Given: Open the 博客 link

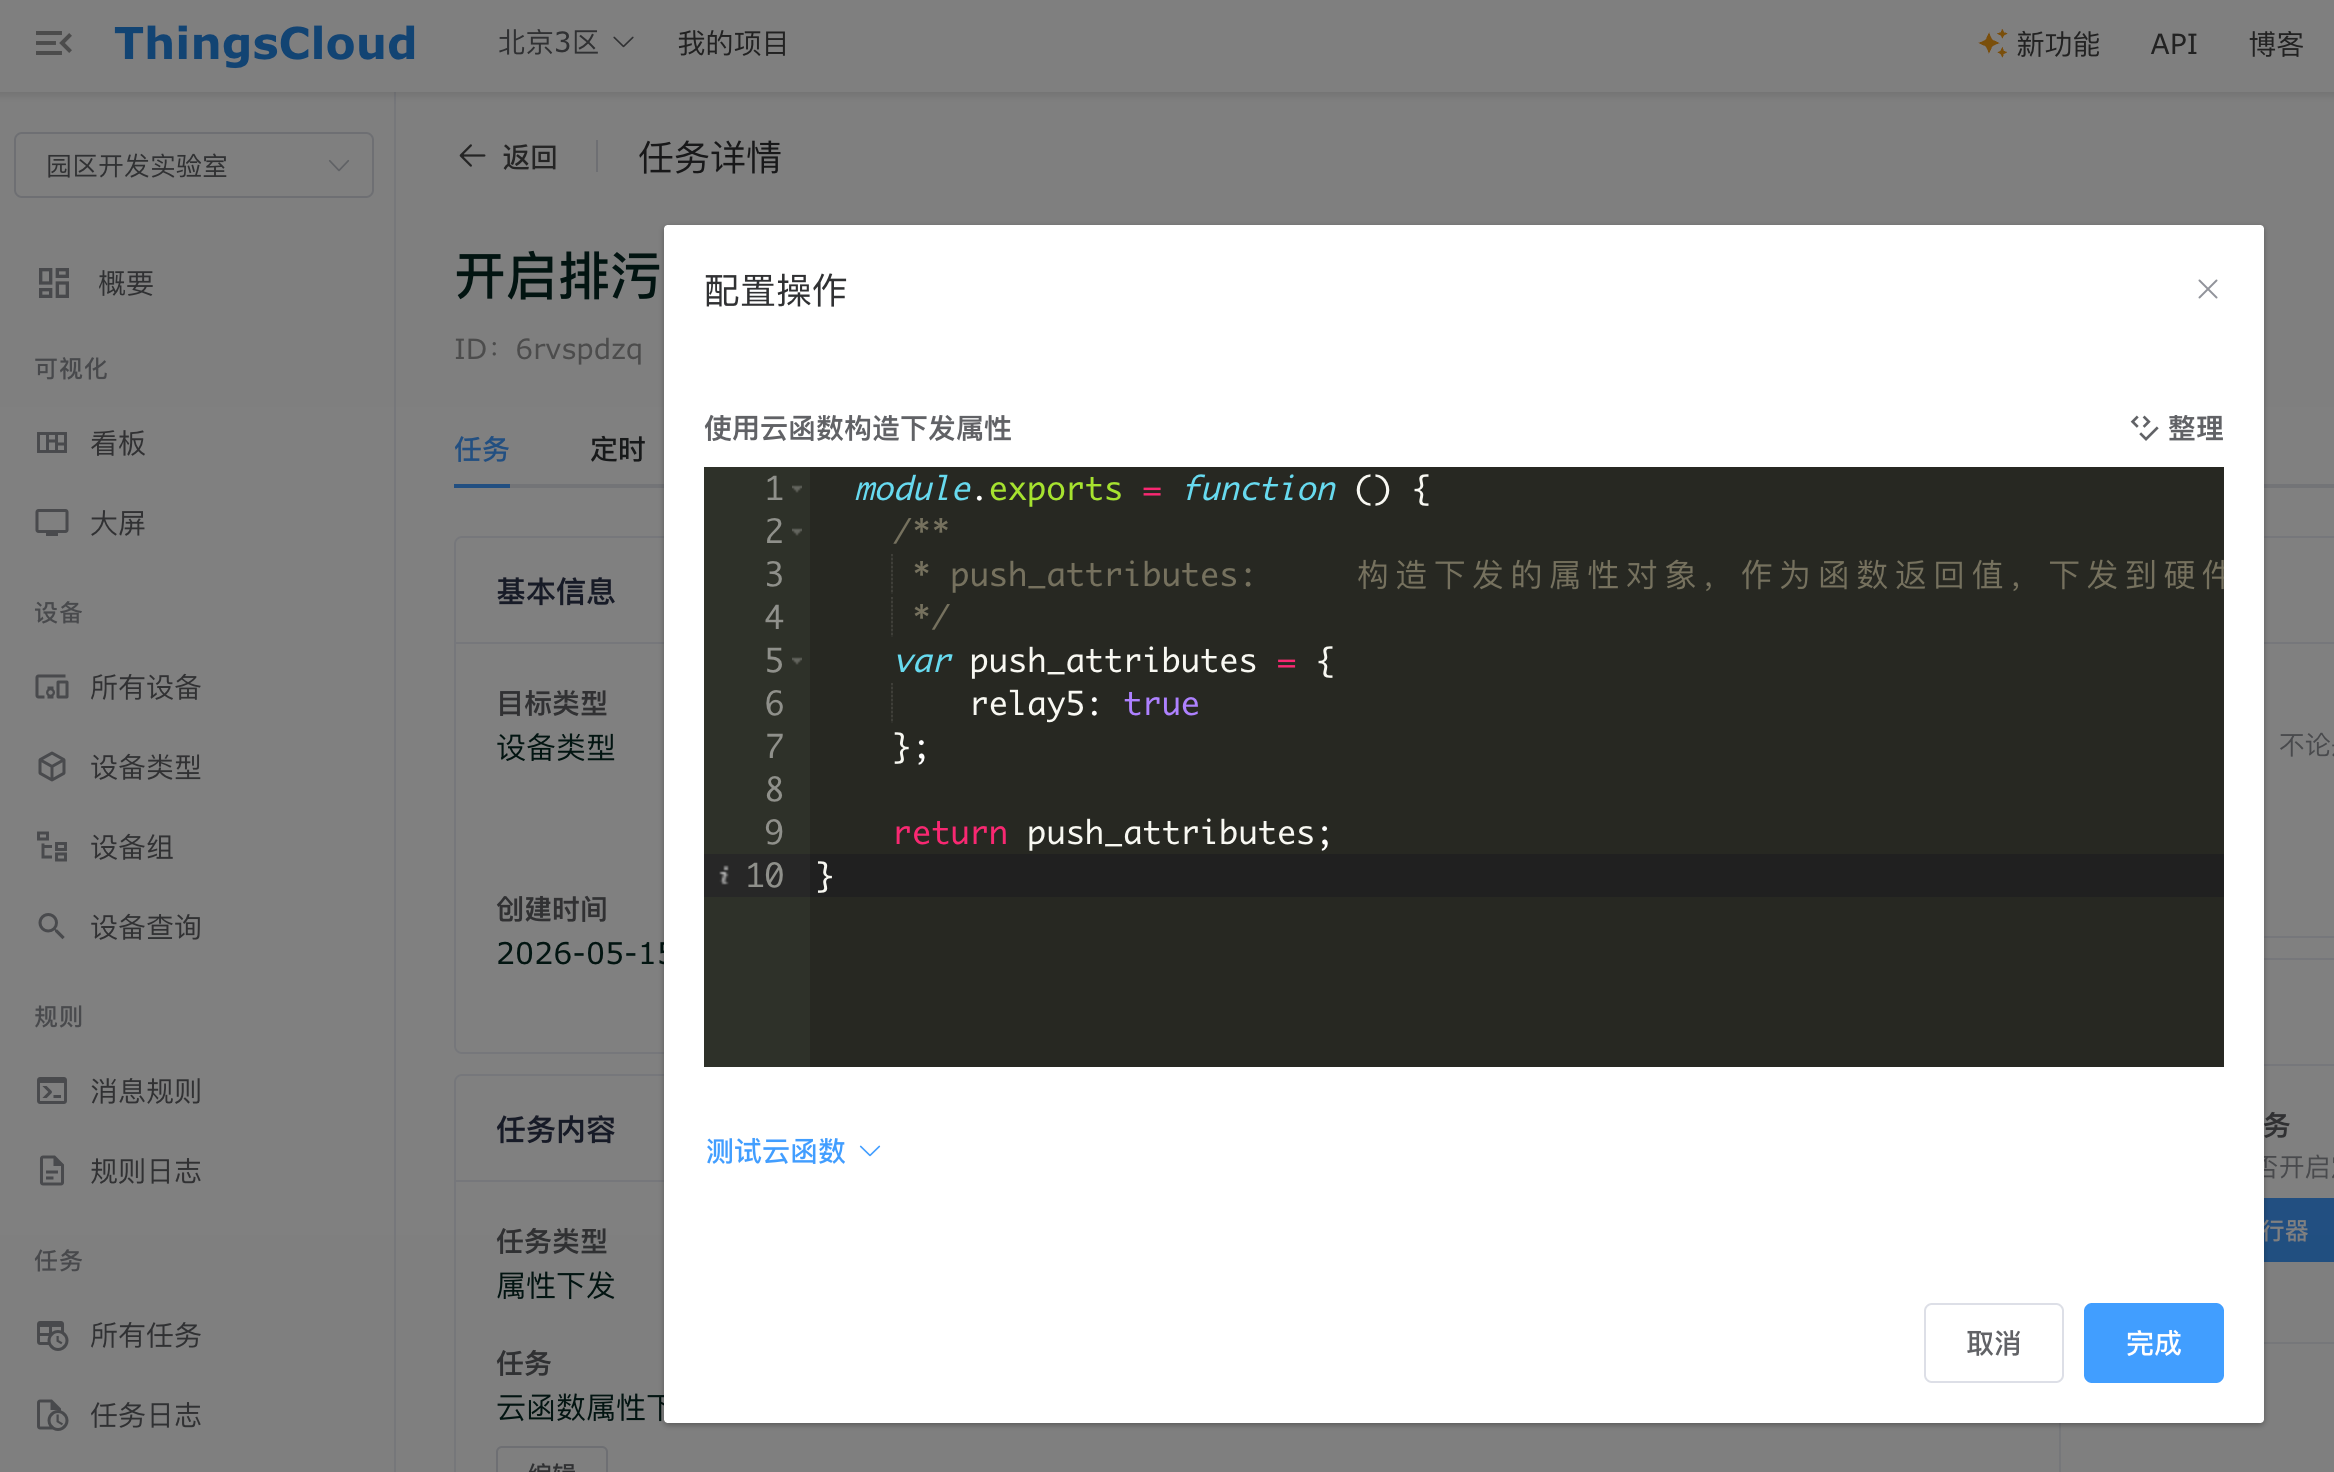Looking at the screenshot, I should pos(2275,44).
